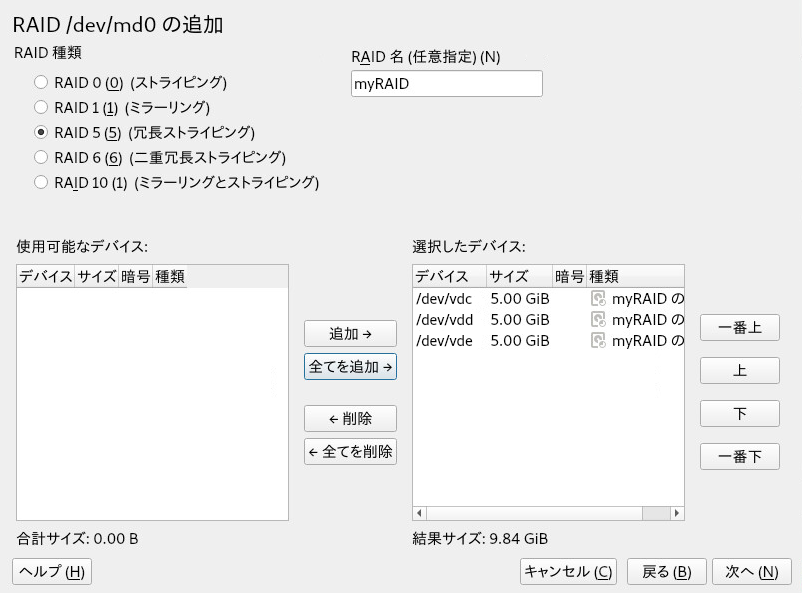The width and height of the screenshot is (802, 593).
Task: Focus the RAID name field containing myRAID
Action: (x=447, y=83)
